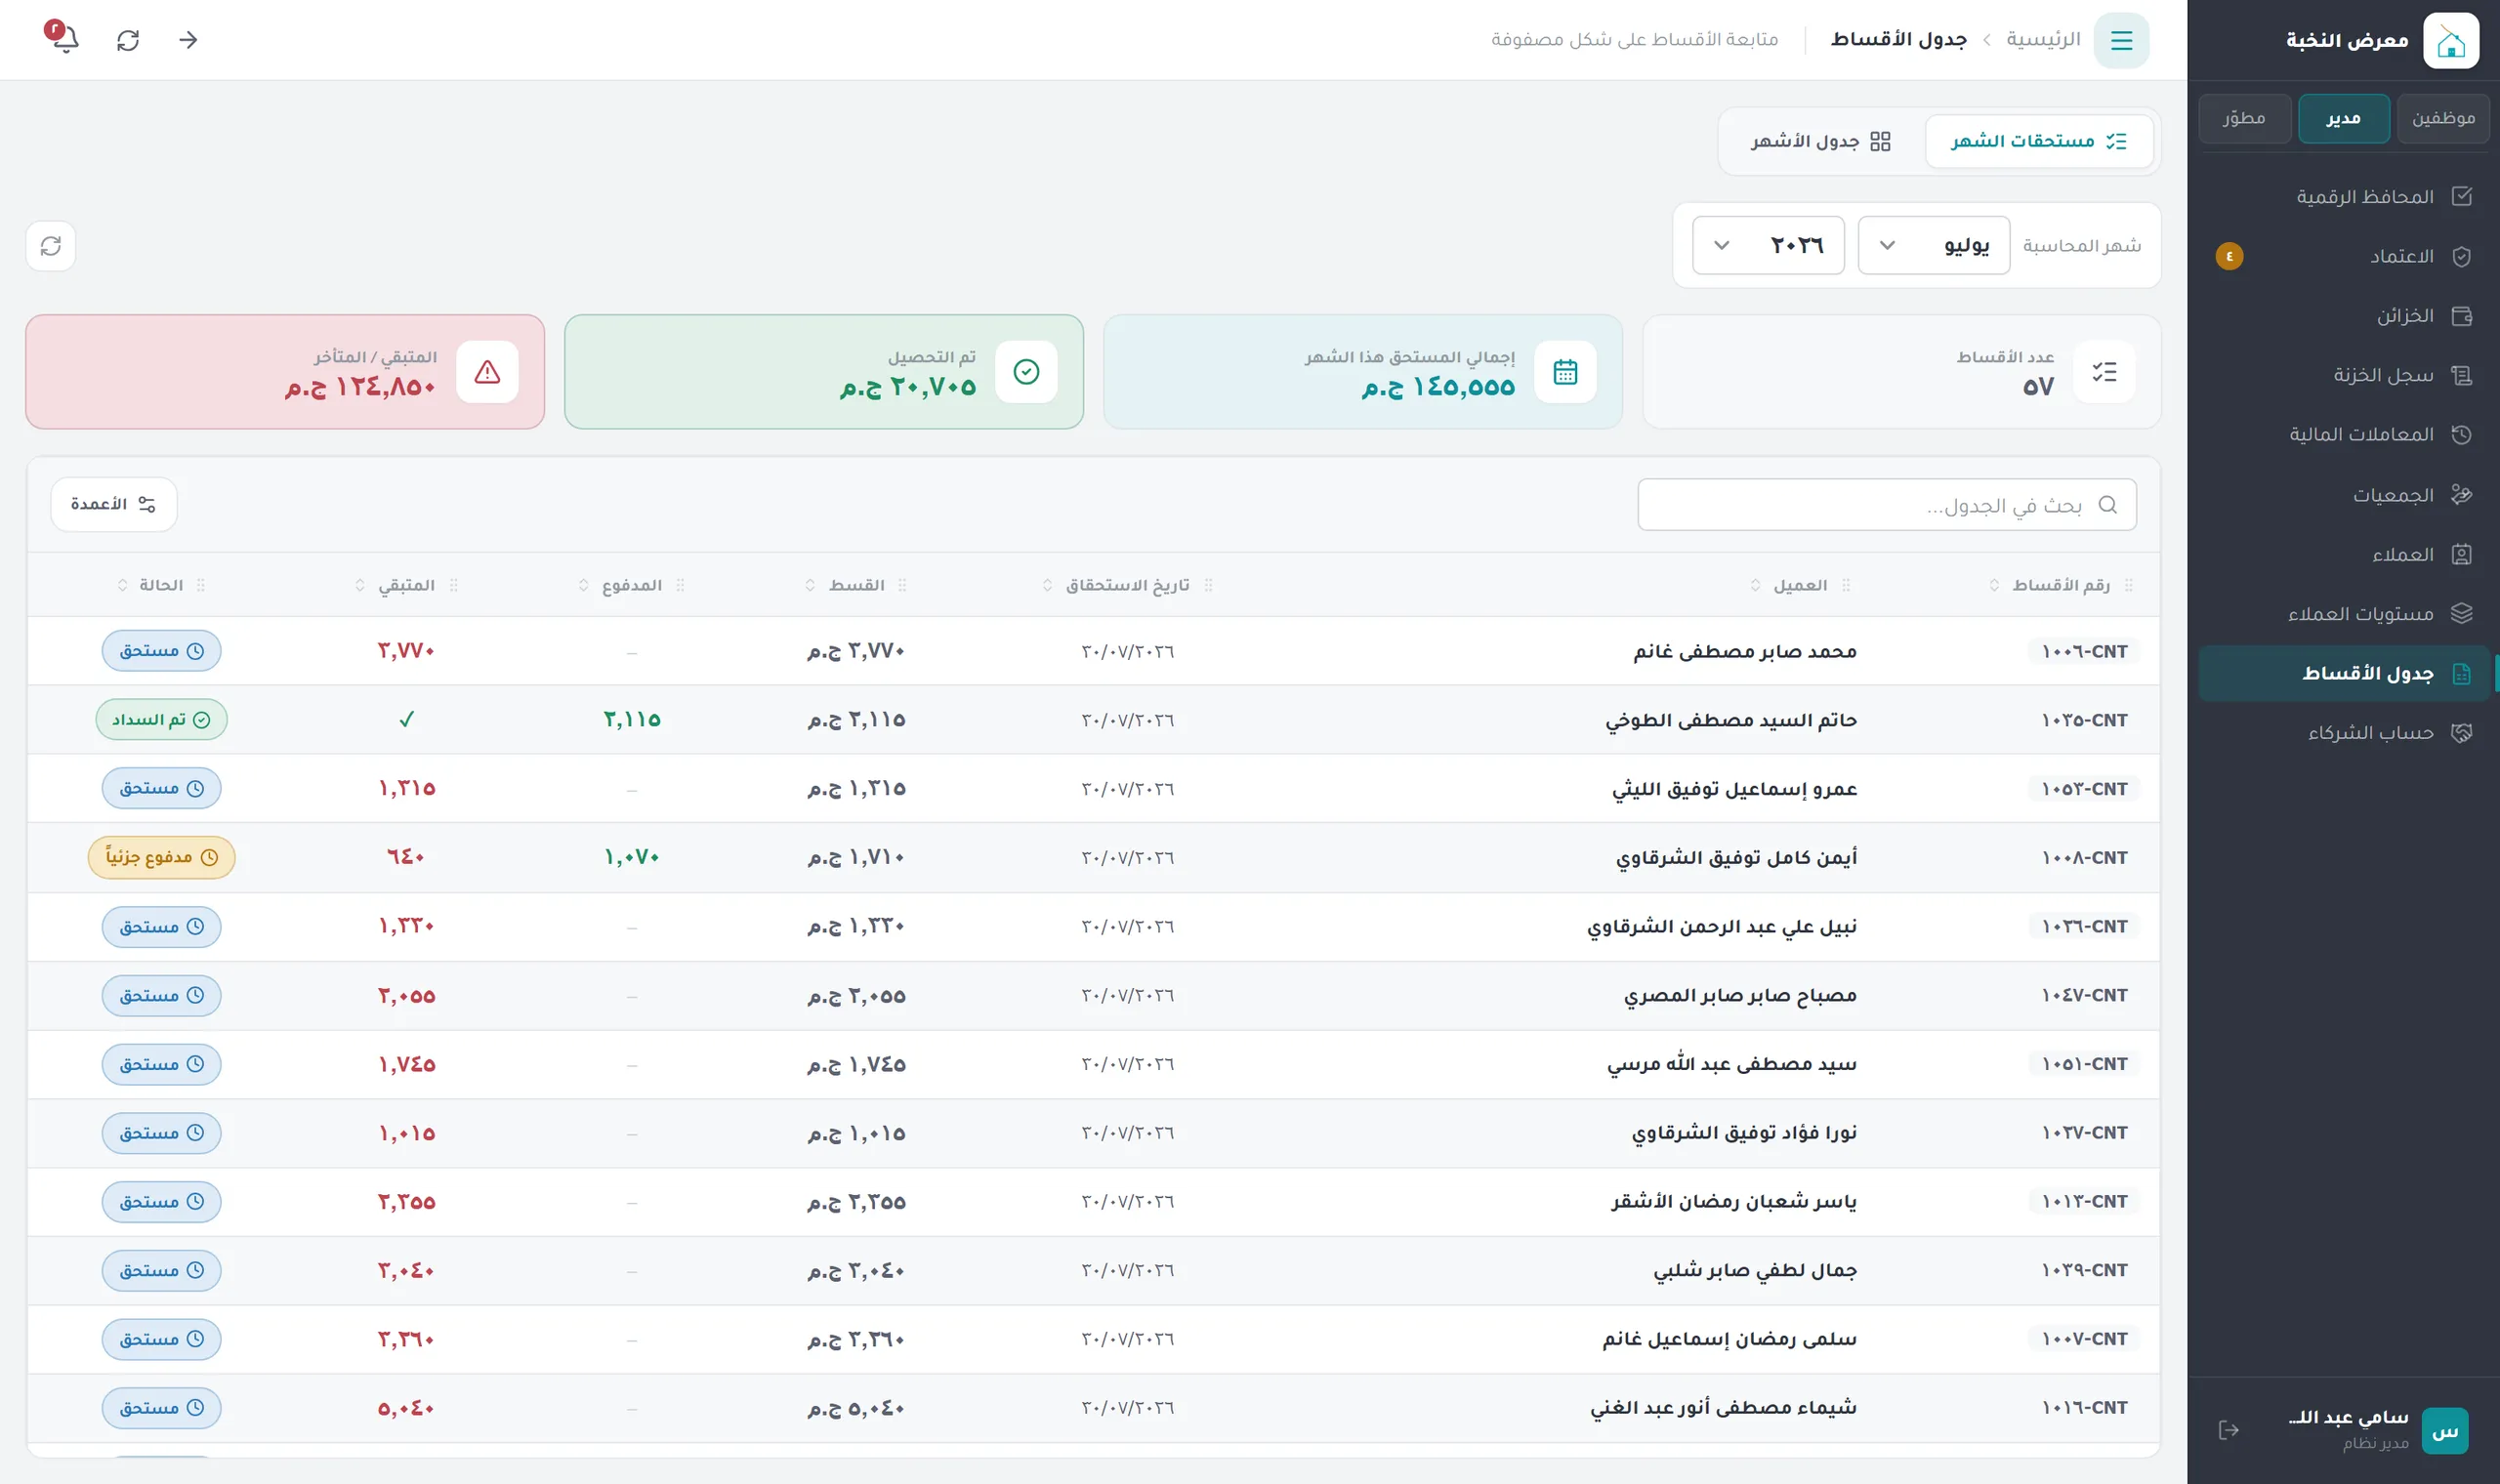Image resolution: width=2500 pixels, height=1484 pixels.
Task: Open the الأعمدة columns button
Action: tap(114, 504)
